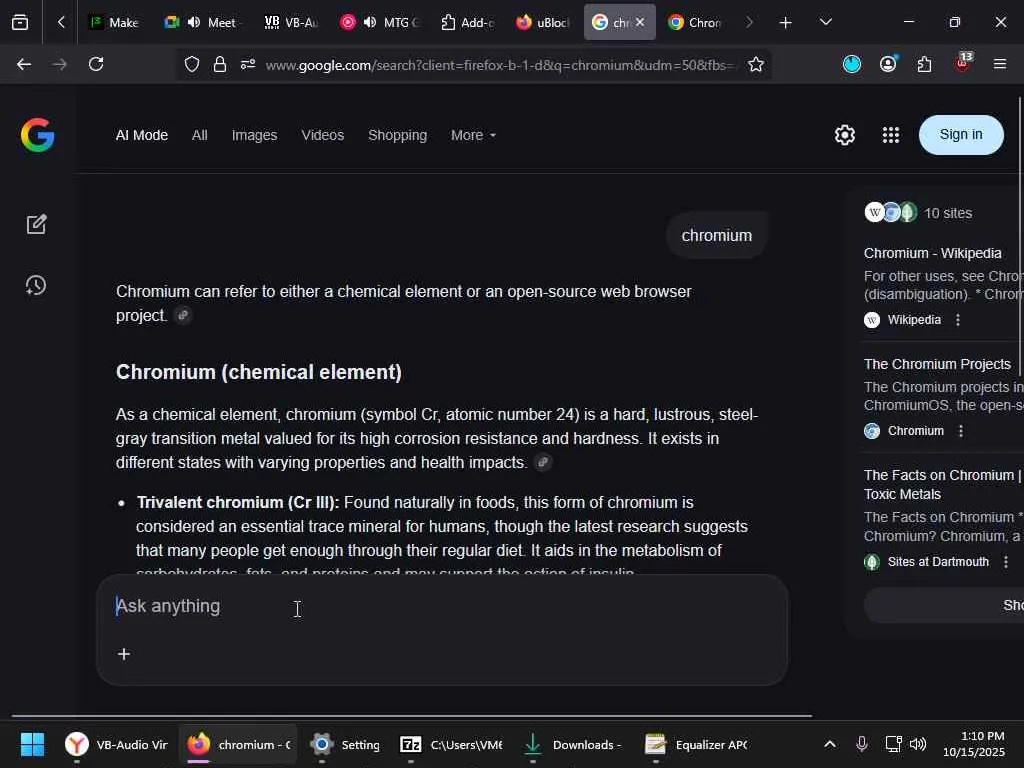Select the All search tab
This screenshot has width=1024, height=768.
pos(199,135)
